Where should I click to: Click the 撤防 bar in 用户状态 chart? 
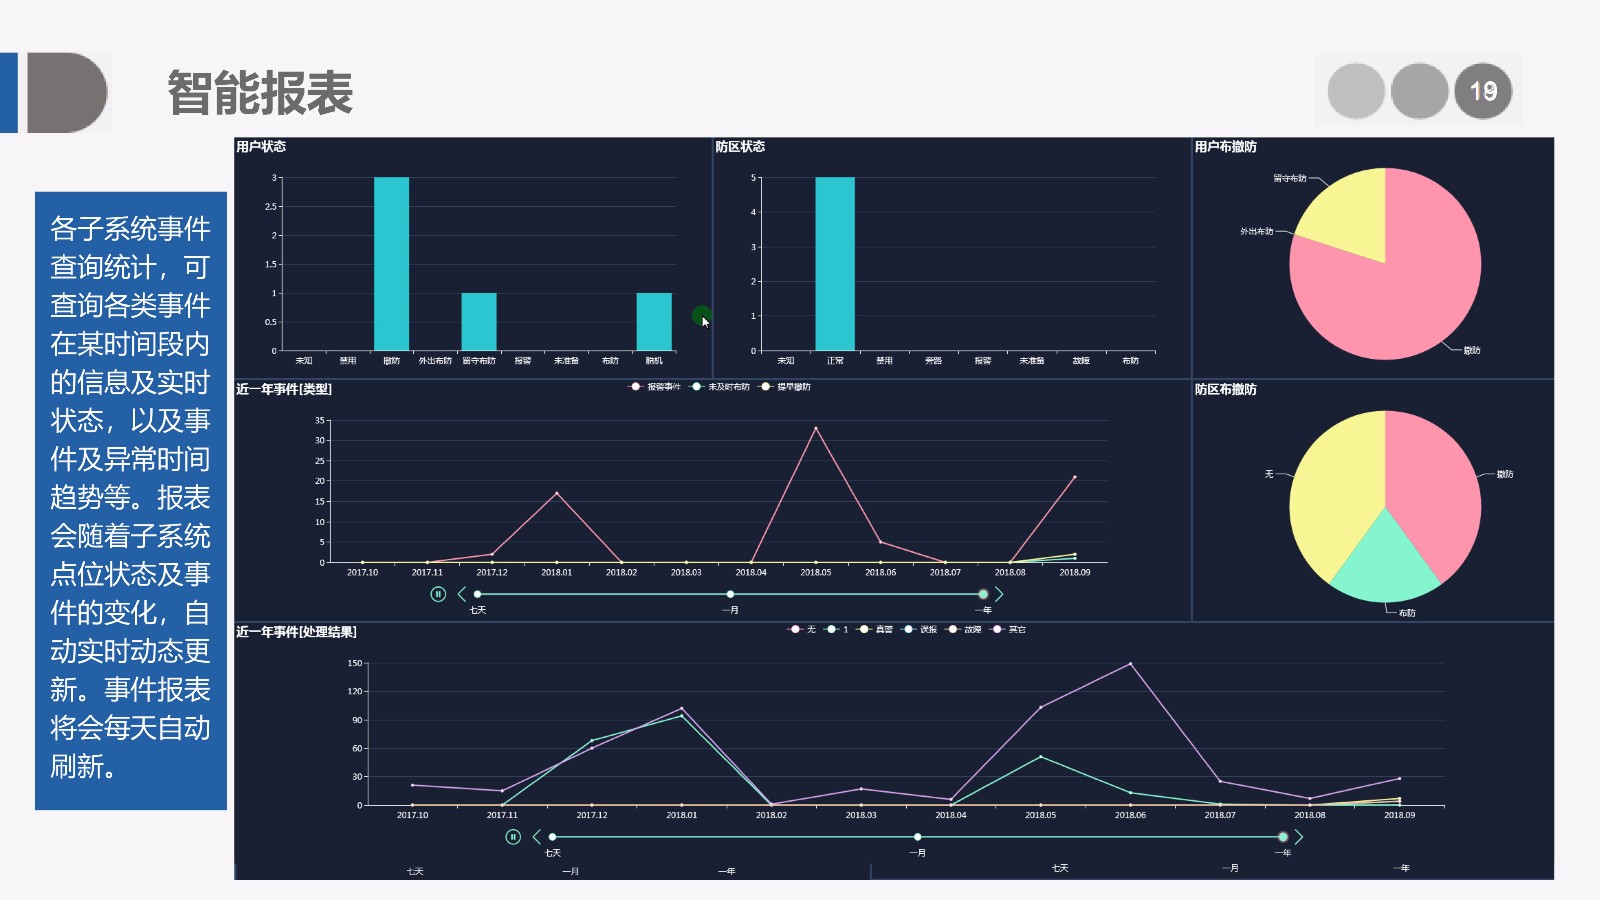[391, 264]
